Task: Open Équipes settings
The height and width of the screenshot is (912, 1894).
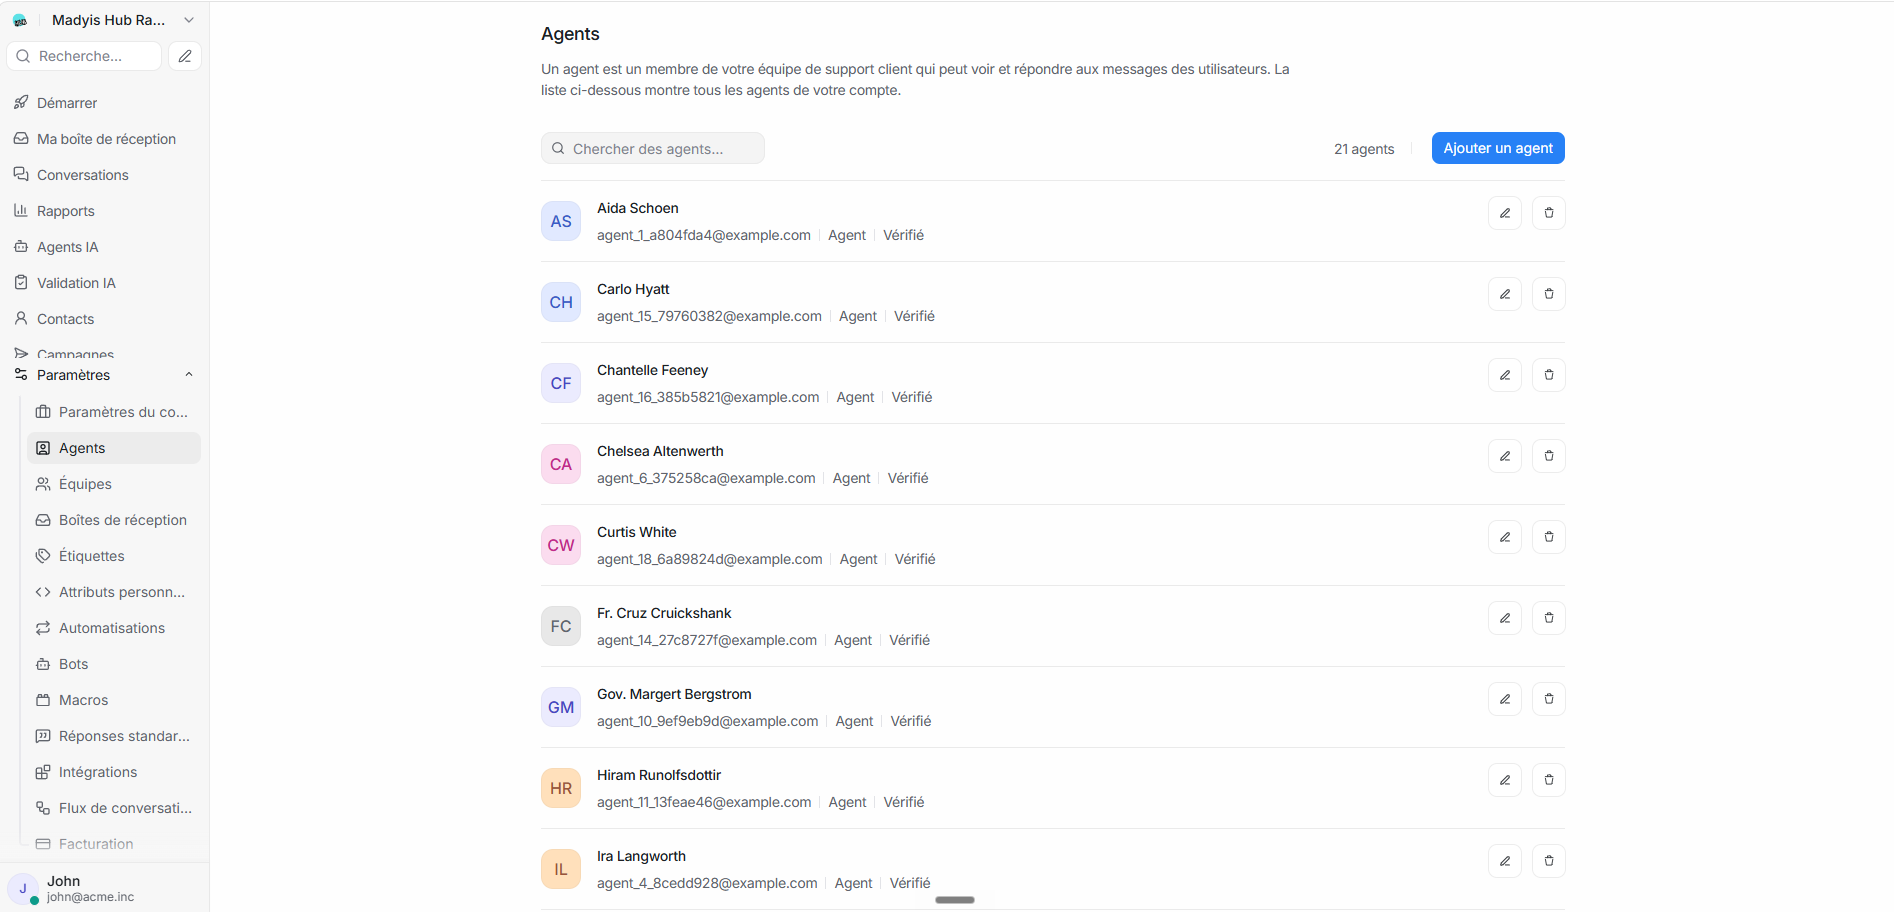Action: [114, 484]
